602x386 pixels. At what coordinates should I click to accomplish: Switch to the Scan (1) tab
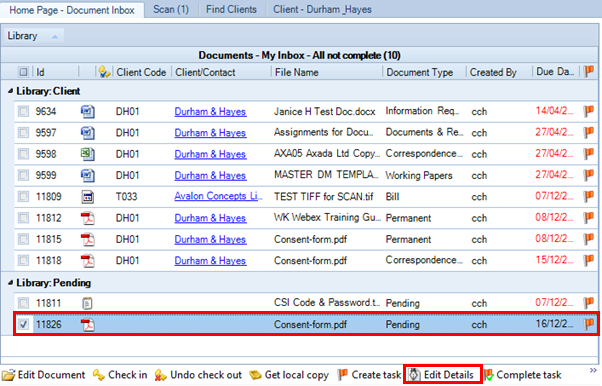171,9
